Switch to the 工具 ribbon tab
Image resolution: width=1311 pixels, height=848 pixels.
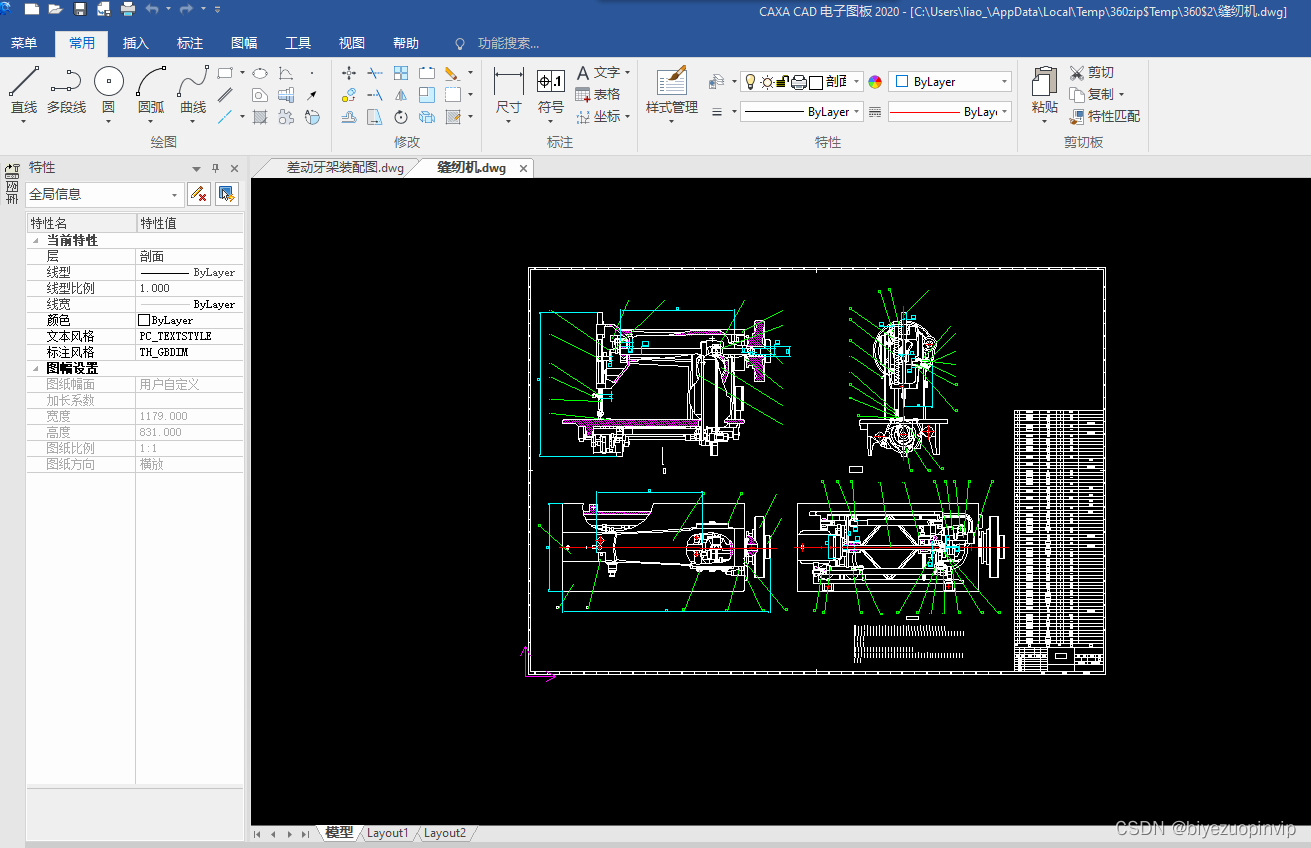(298, 43)
